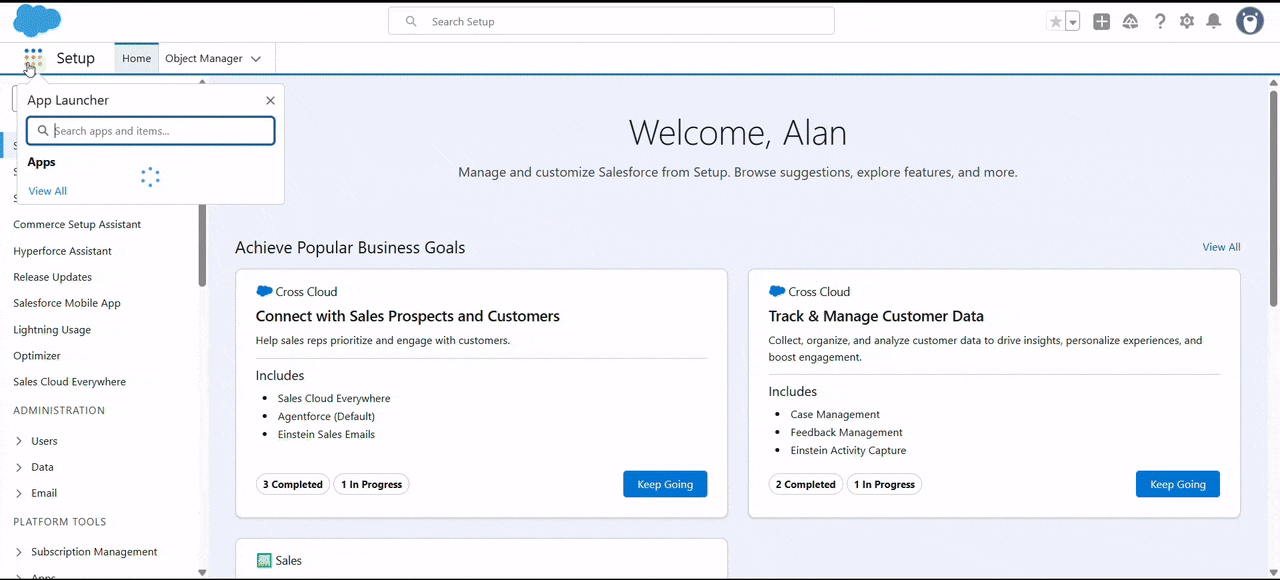This screenshot has width=1280, height=580.
Task: Open the Setup gear icon
Action: pyautogui.click(x=1187, y=22)
